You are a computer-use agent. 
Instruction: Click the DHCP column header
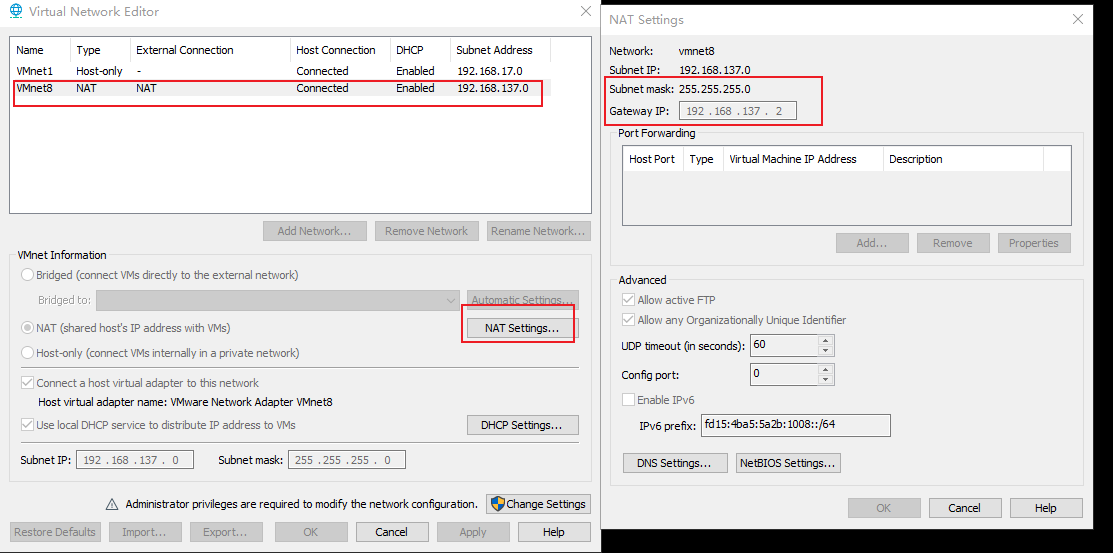[x=420, y=50]
